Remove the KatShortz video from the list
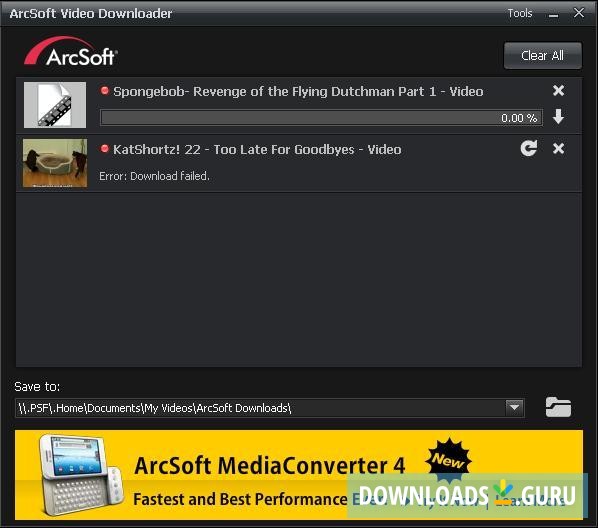The width and height of the screenshot is (598, 528). [x=558, y=148]
